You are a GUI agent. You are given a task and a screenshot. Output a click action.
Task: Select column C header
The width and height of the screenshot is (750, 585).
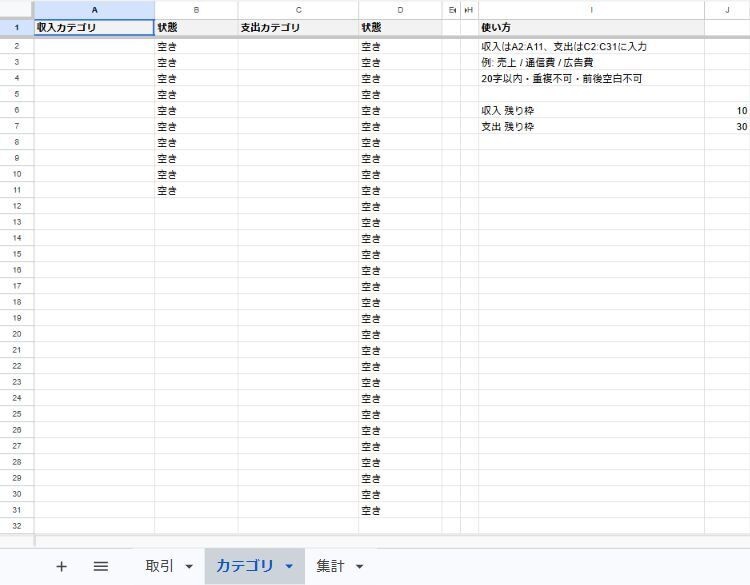tap(298, 10)
